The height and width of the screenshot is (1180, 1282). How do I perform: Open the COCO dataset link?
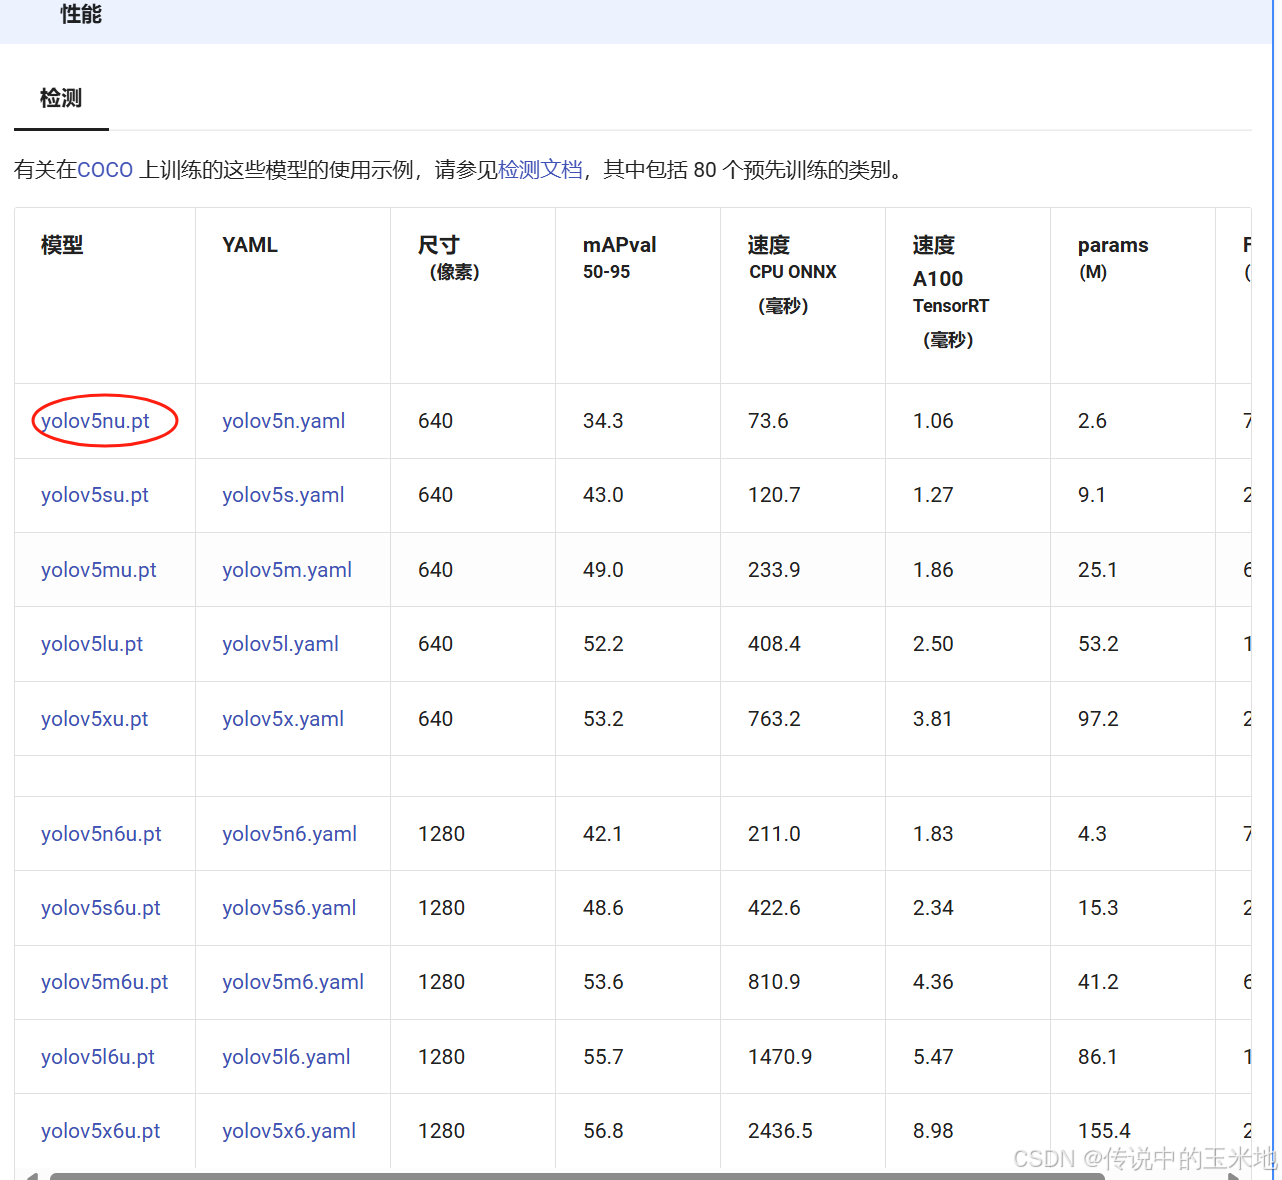pos(105,170)
